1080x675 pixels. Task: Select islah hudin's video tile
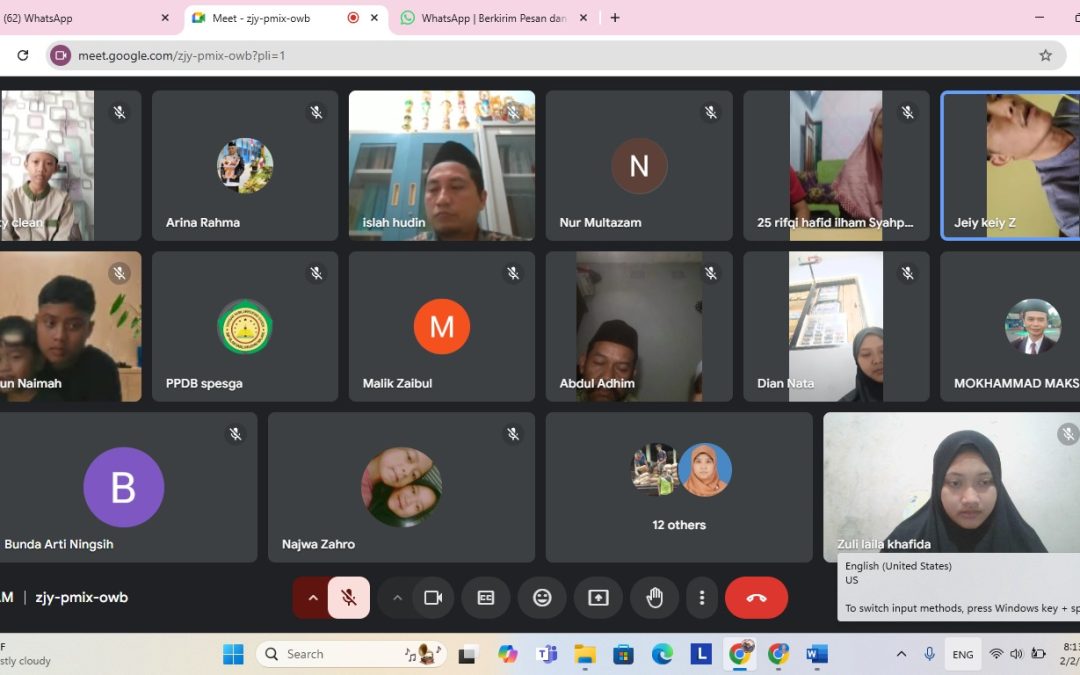pyautogui.click(x=441, y=165)
